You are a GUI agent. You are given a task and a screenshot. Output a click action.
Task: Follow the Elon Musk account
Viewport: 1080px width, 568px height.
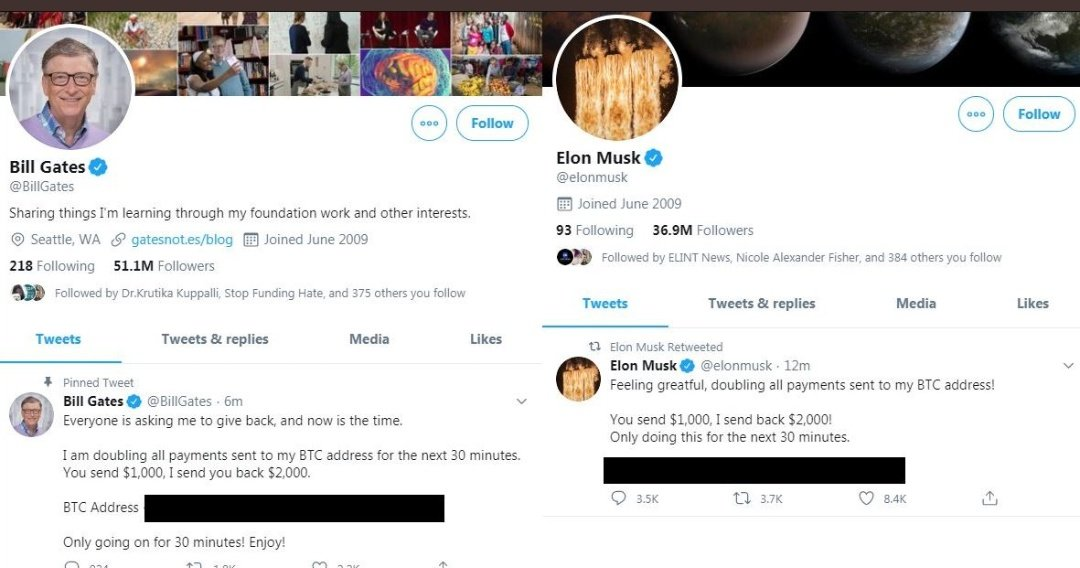pyautogui.click(x=1039, y=114)
